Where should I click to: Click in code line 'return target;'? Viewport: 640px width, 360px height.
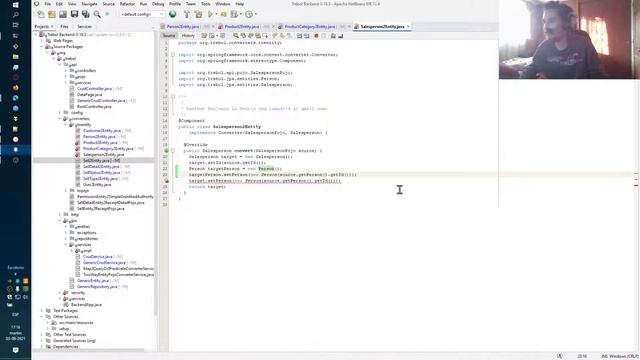(207, 187)
